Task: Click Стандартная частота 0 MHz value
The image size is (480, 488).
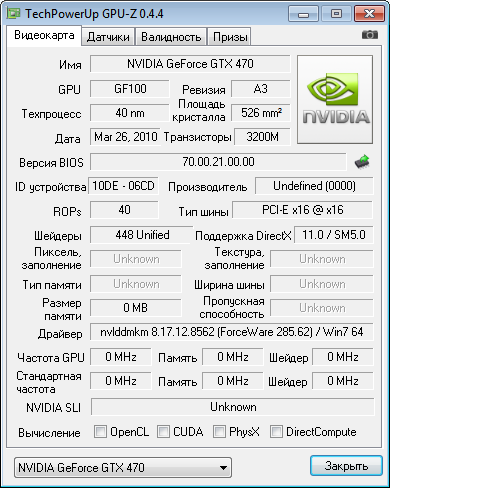Action: click(121, 381)
